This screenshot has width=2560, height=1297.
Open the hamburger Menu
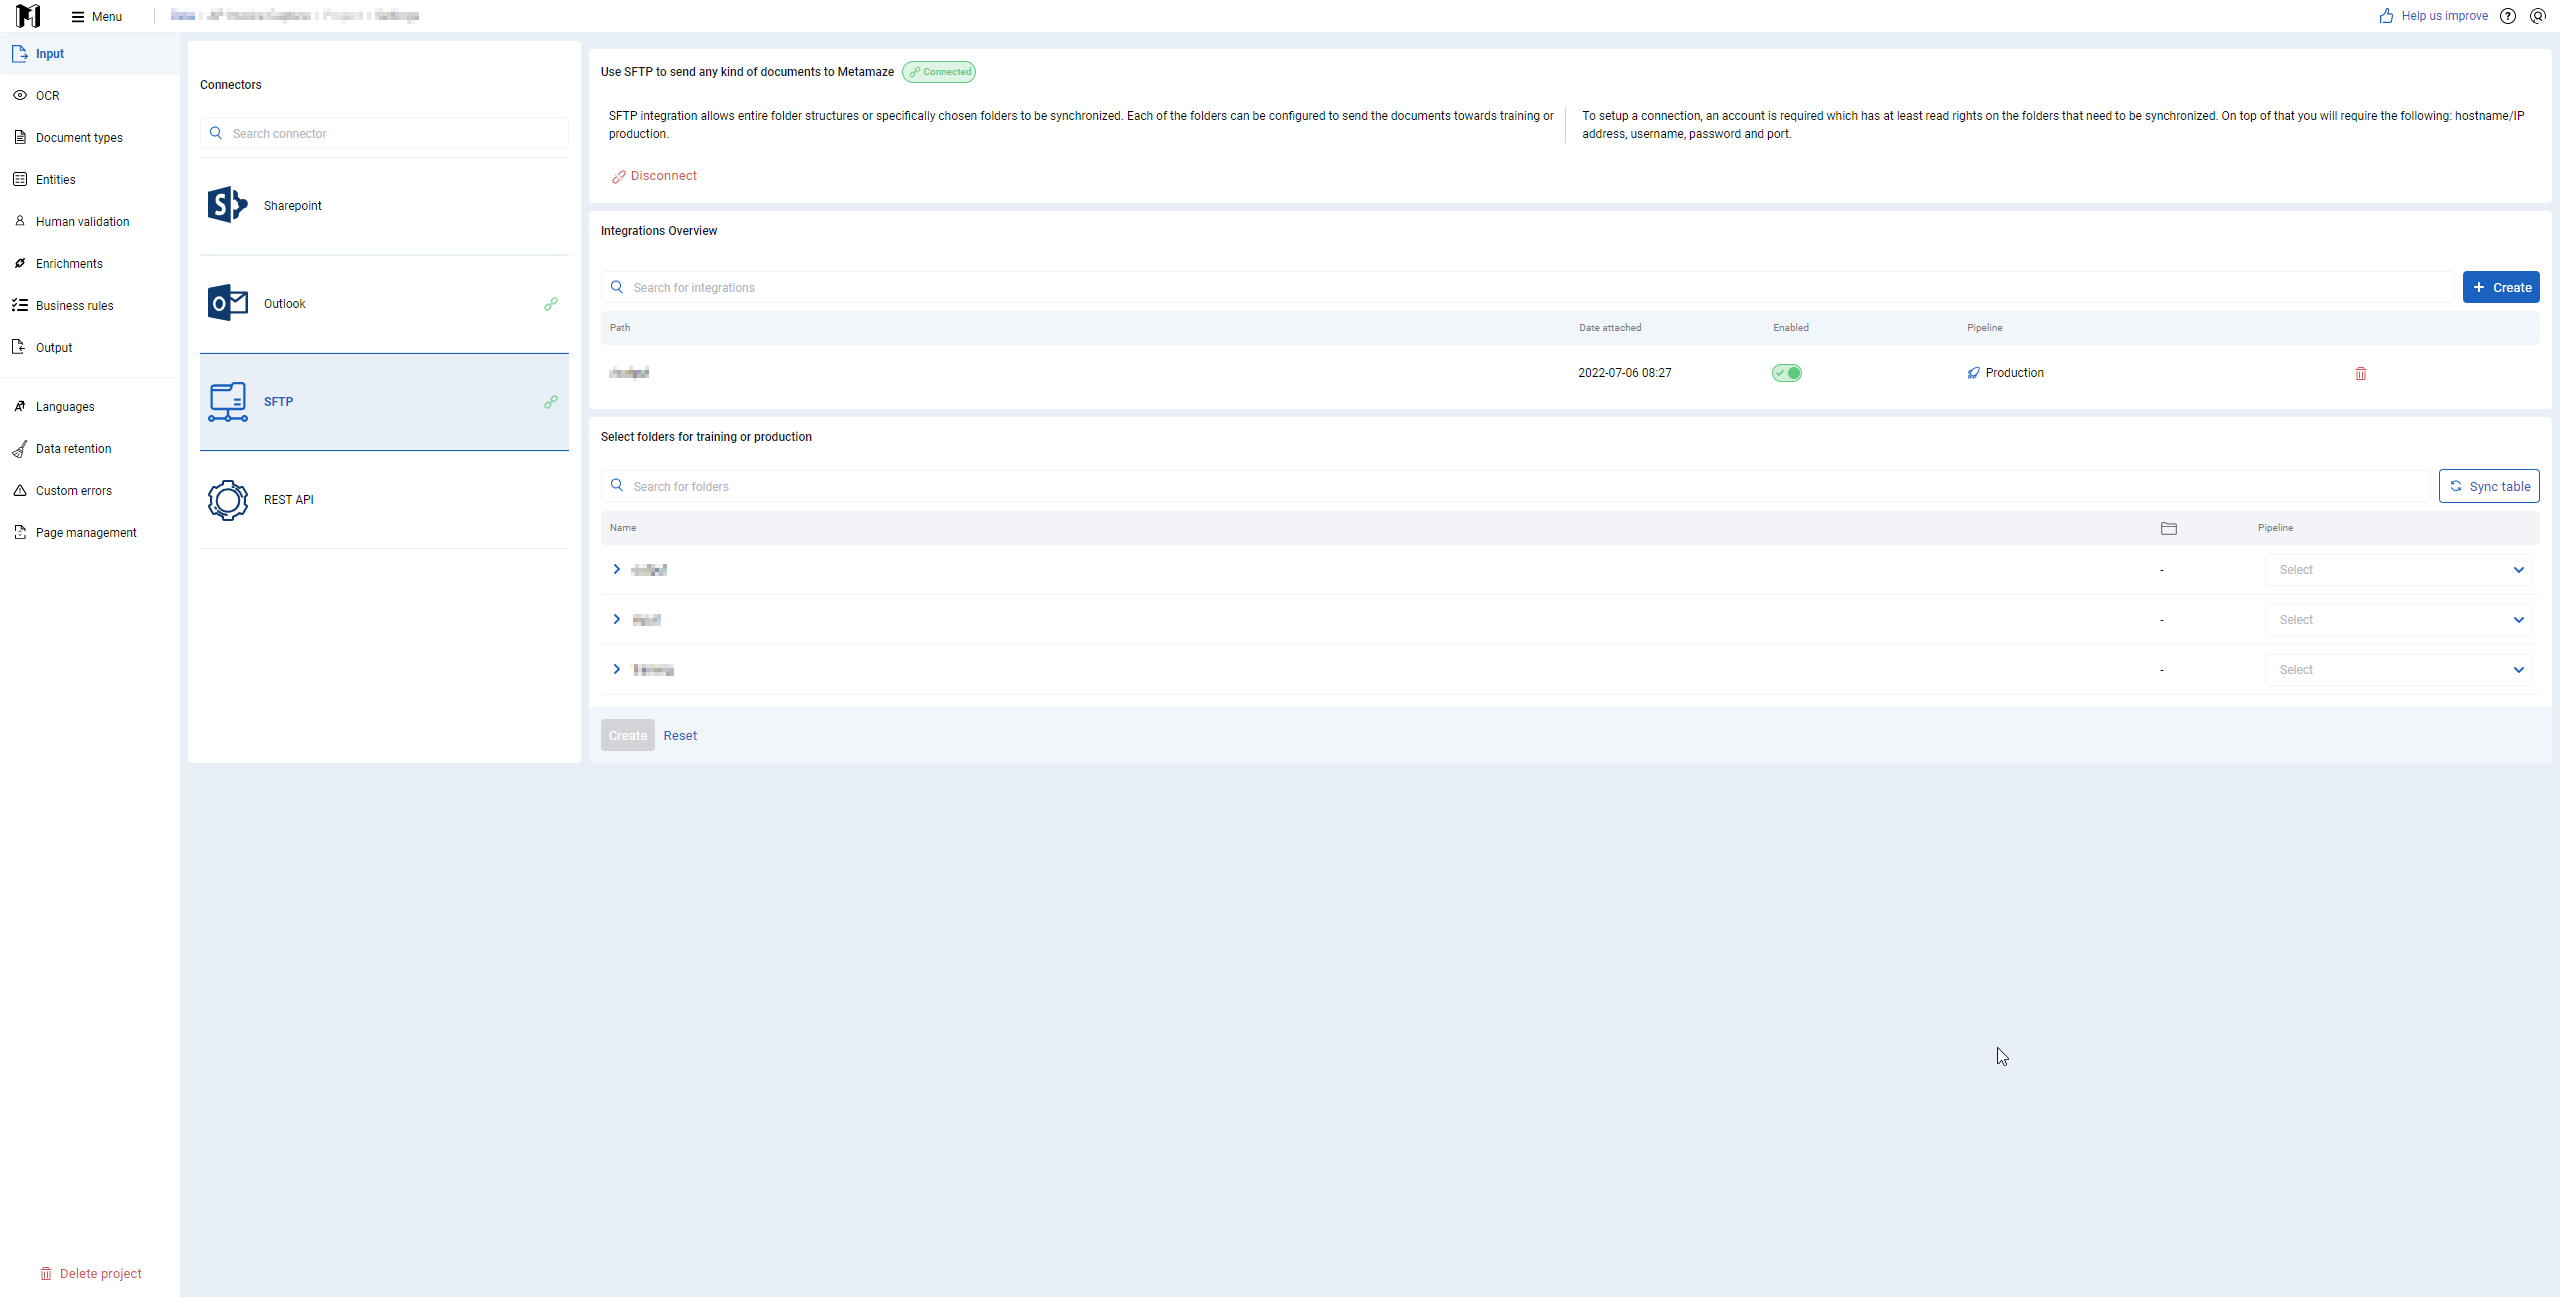tap(97, 16)
